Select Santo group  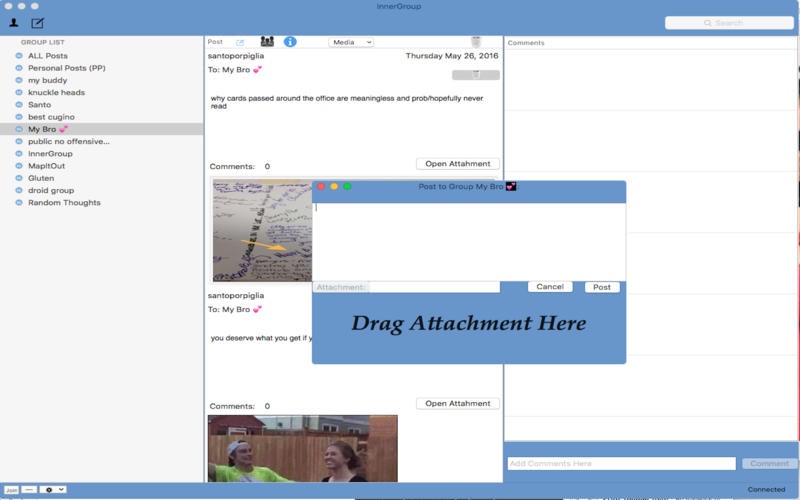(x=39, y=105)
